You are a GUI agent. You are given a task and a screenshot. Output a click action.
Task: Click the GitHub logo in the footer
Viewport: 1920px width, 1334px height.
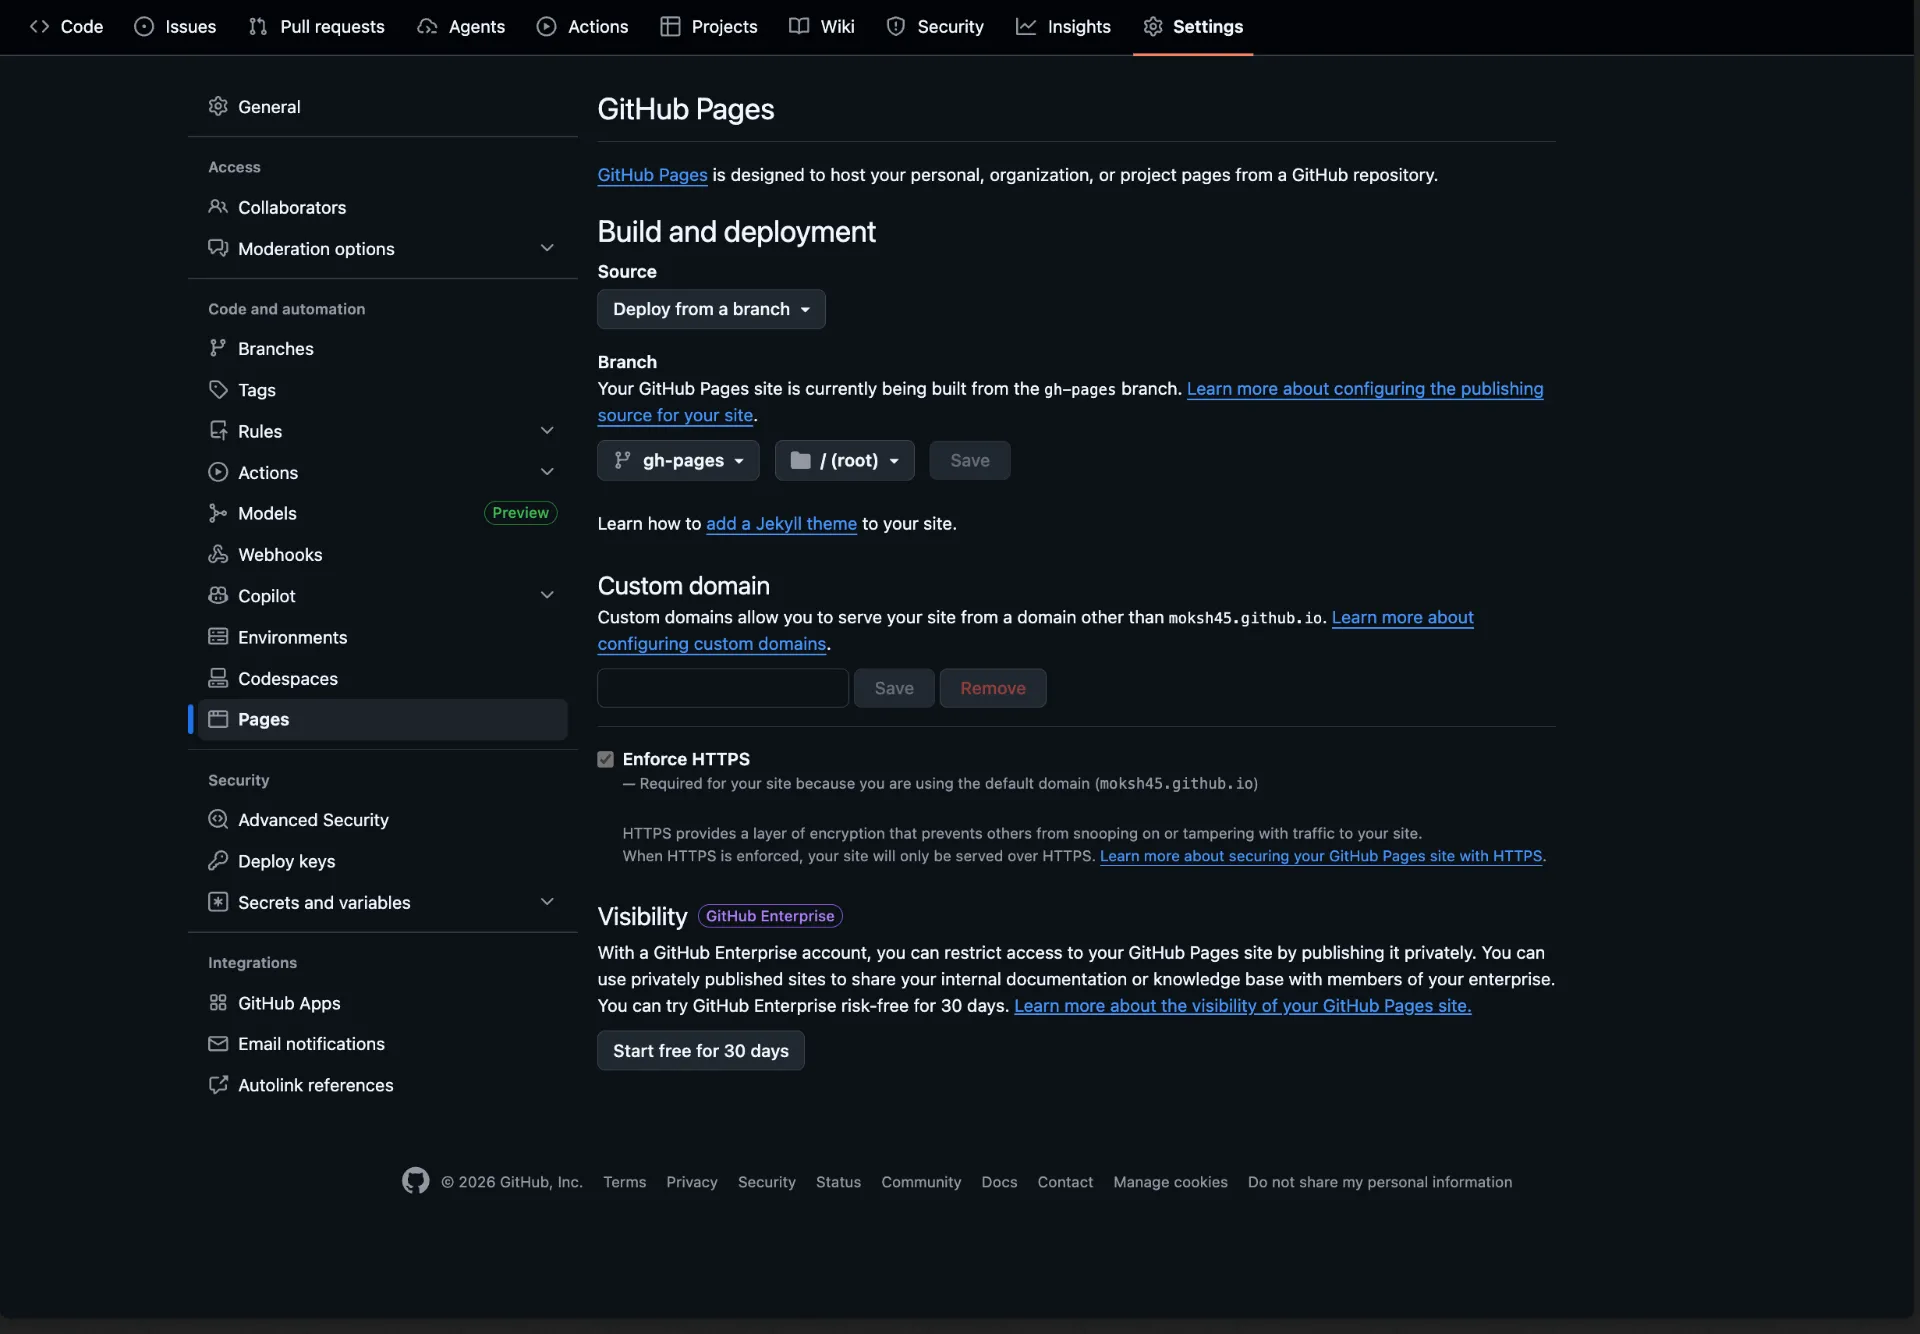pyautogui.click(x=416, y=1181)
